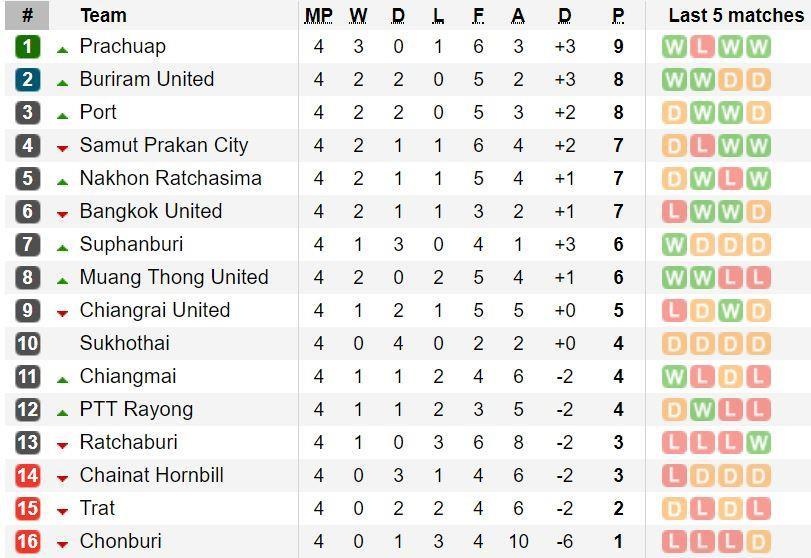Click Bangkok United's first L match result icon
This screenshot has height=558, width=811.
click(x=674, y=212)
